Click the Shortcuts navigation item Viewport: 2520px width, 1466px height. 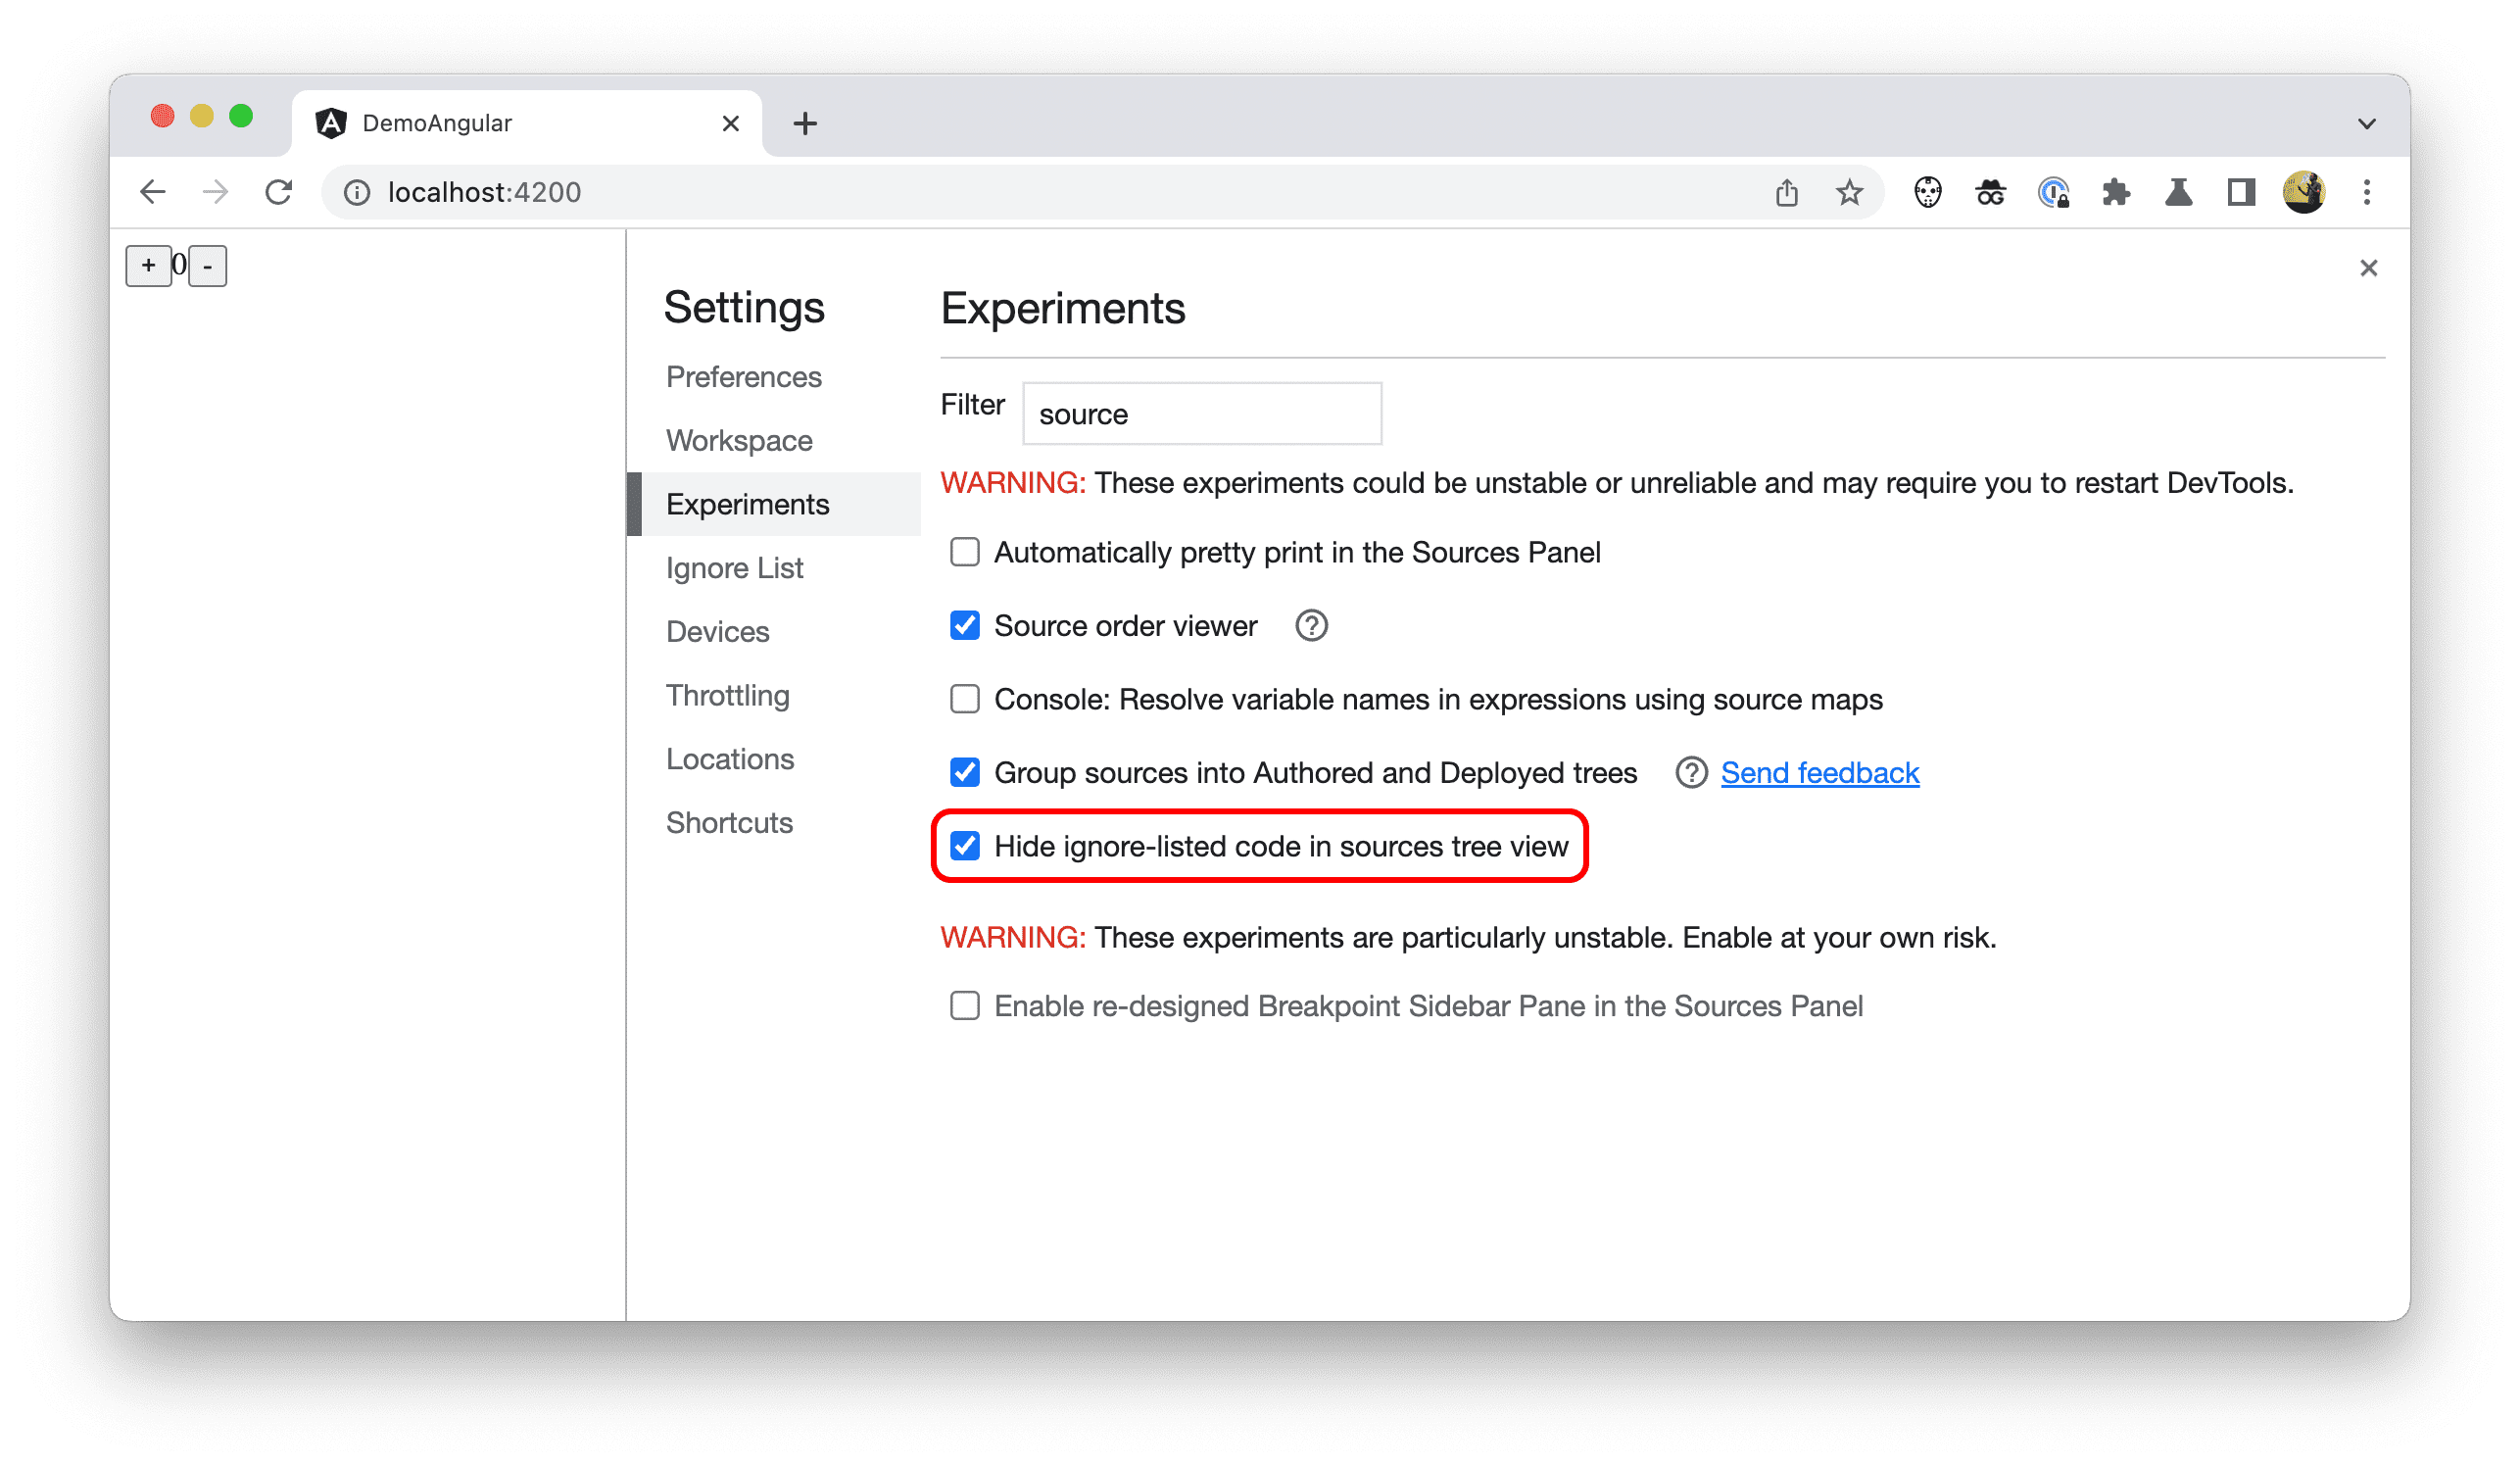coord(727,822)
